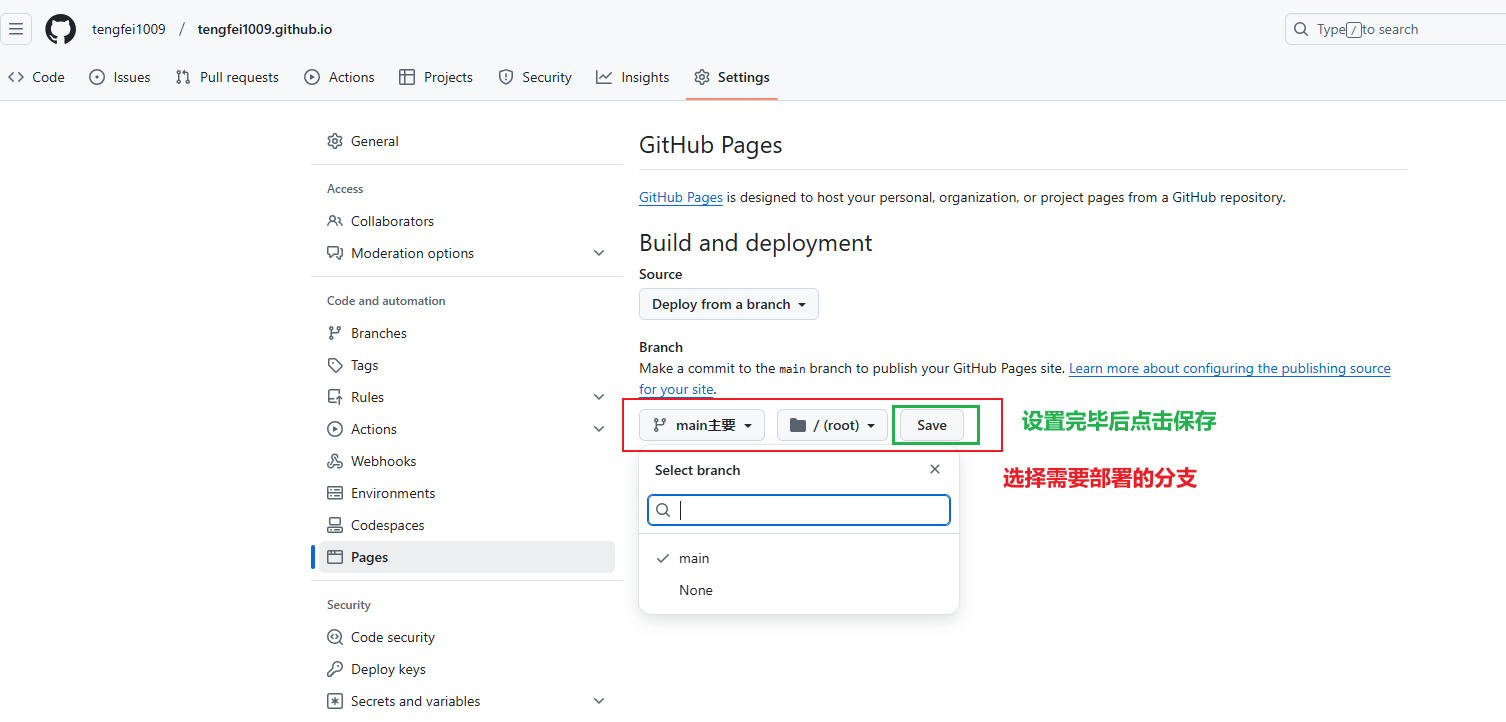
Task: Click the gear icon beside General
Action: pyautogui.click(x=335, y=141)
